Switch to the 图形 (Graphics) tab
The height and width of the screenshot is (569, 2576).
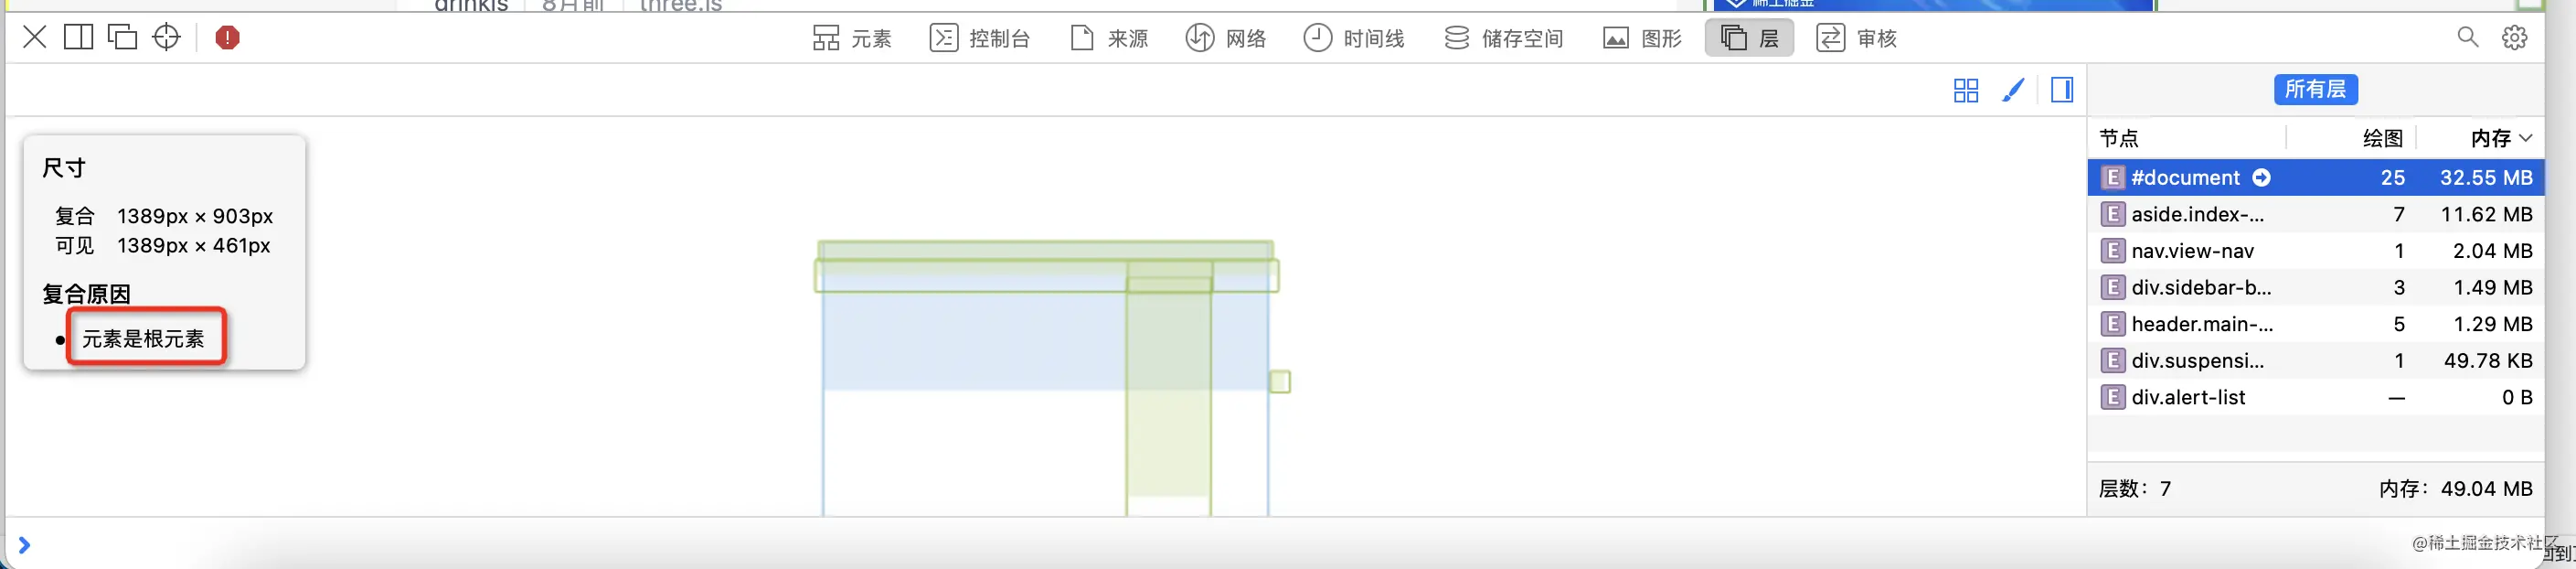[x=1642, y=38]
